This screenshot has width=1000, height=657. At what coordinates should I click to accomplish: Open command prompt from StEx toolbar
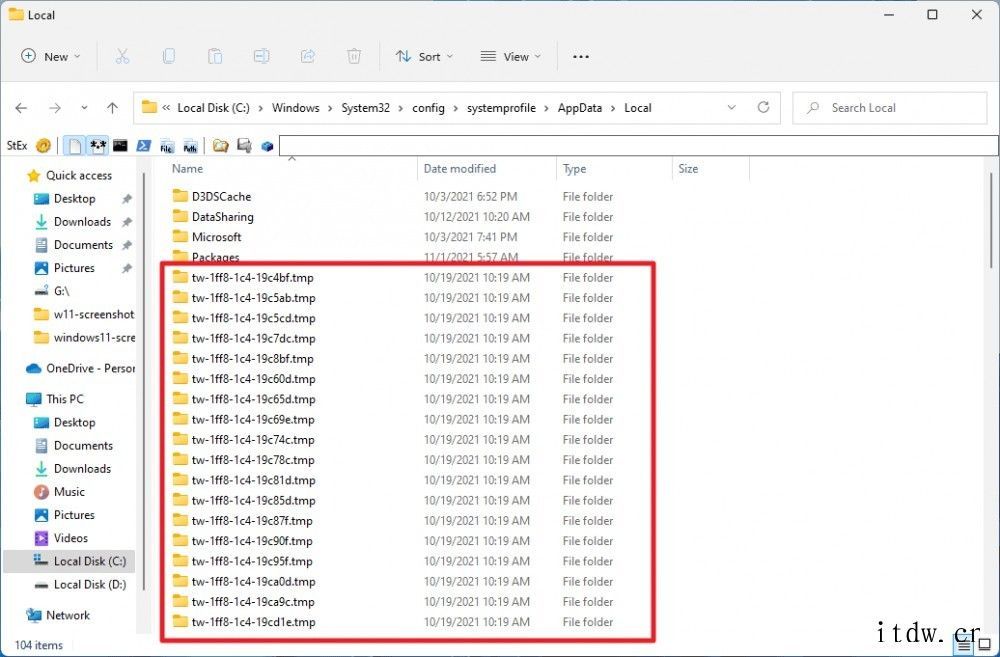tap(120, 145)
